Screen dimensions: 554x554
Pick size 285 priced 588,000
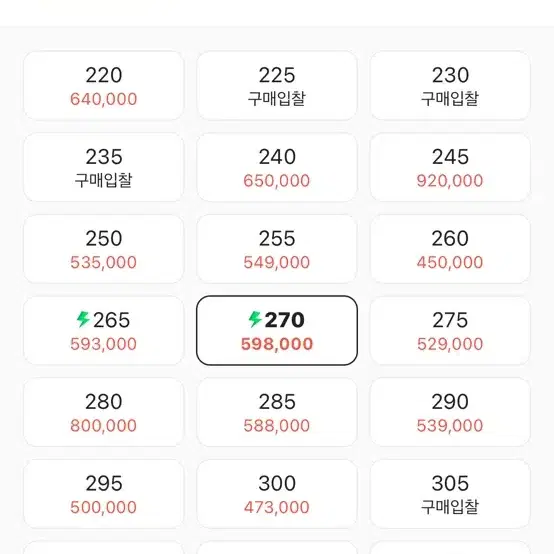click(277, 412)
